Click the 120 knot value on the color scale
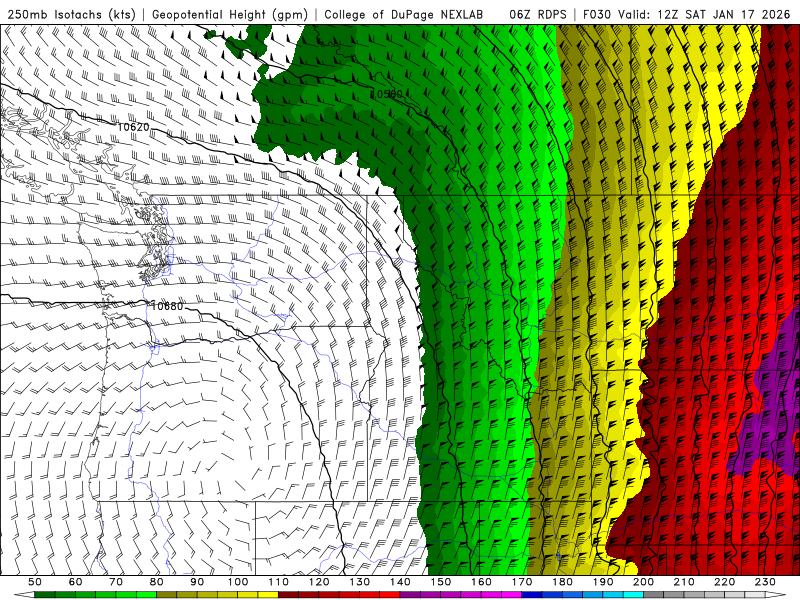Image resolution: width=800 pixels, height=600 pixels. point(319,582)
